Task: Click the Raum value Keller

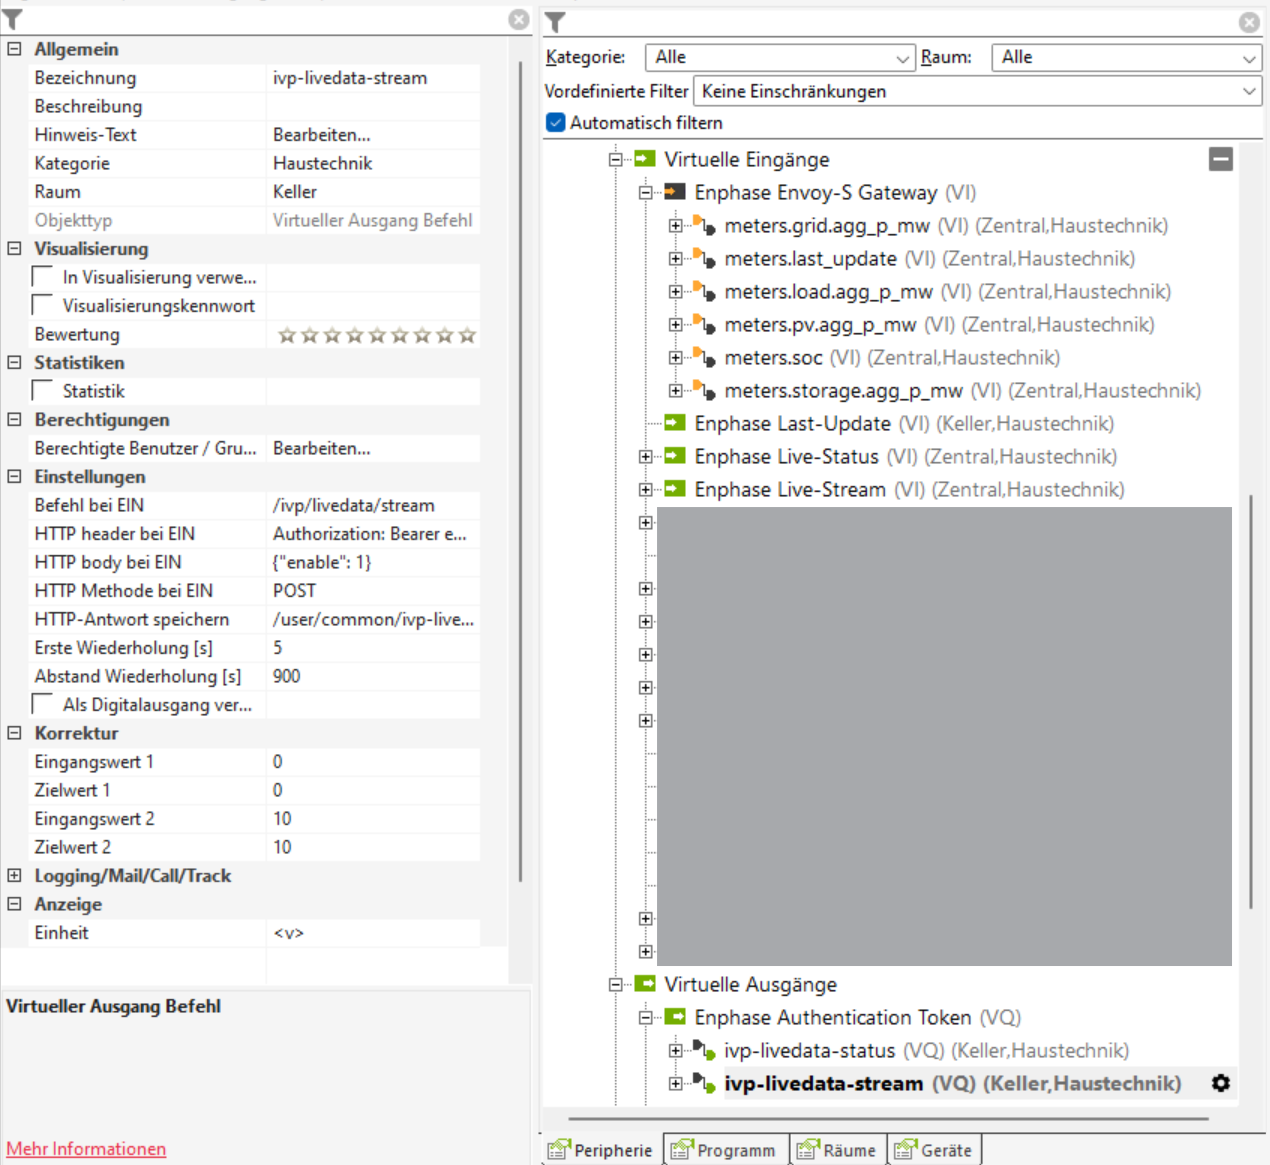Action: click(373, 191)
